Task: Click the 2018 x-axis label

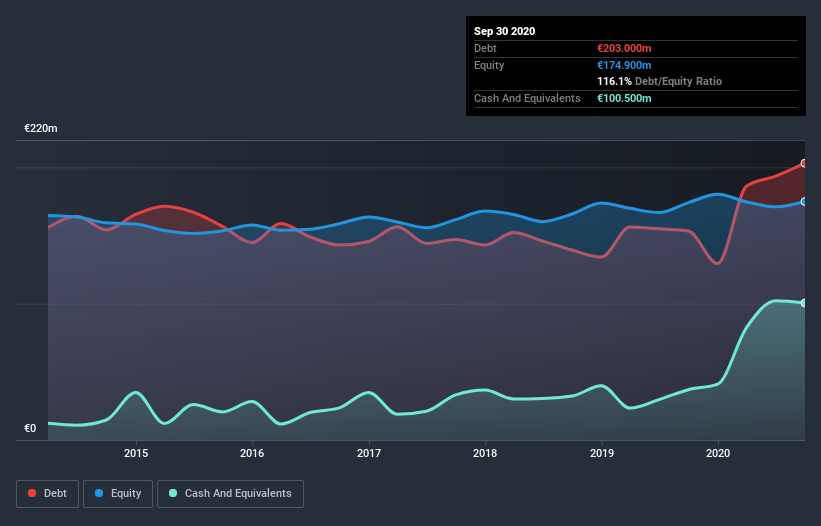Action: pos(485,453)
